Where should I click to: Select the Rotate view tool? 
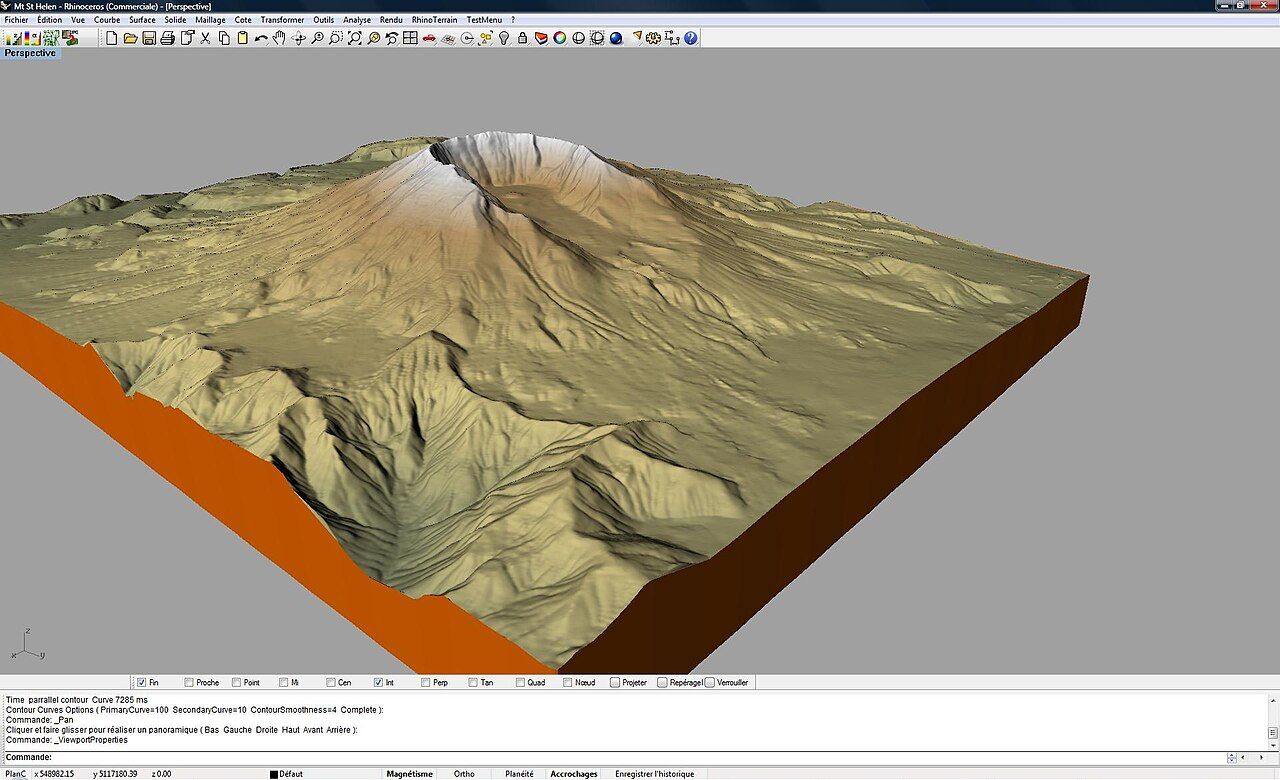298,38
